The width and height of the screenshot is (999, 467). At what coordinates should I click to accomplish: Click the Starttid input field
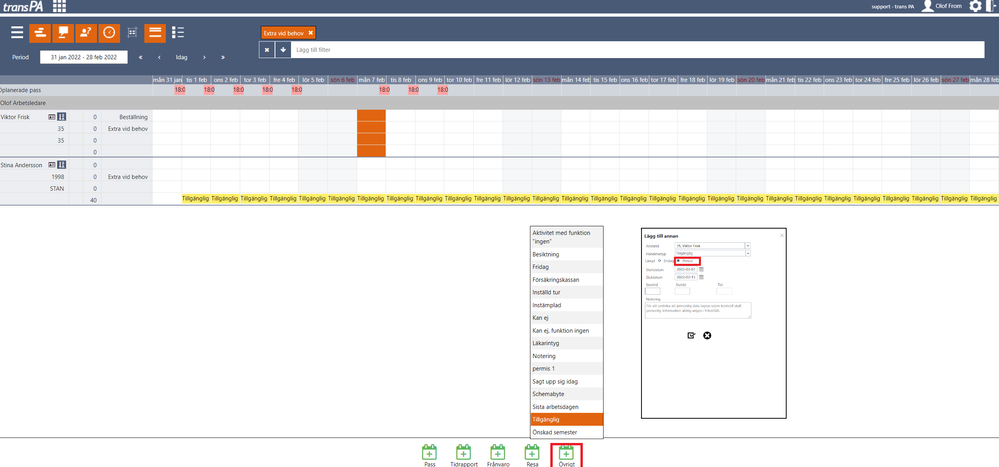click(x=653, y=291)
